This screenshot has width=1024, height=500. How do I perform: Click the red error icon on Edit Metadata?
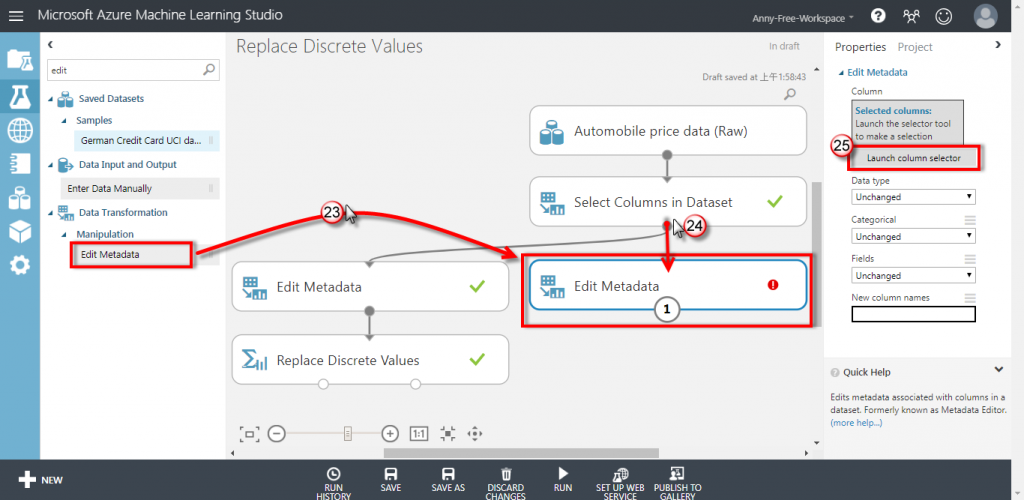(773, 285)
